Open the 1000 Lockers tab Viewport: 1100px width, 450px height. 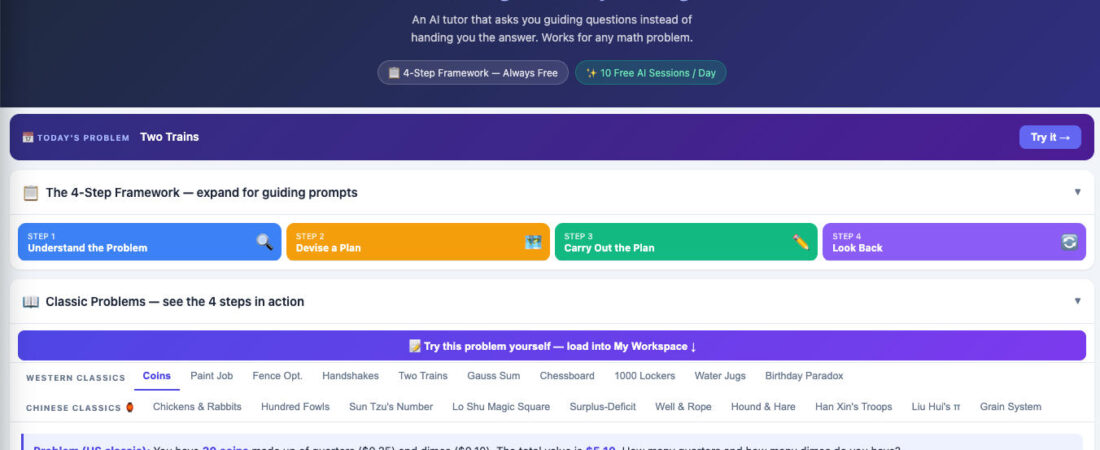tap(645, 376)
